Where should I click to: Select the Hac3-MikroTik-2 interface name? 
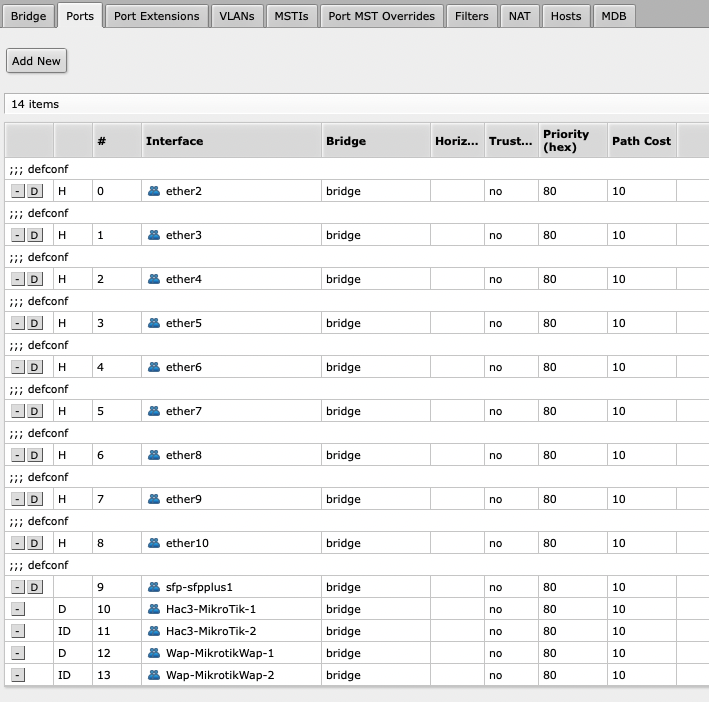(211, 631)
